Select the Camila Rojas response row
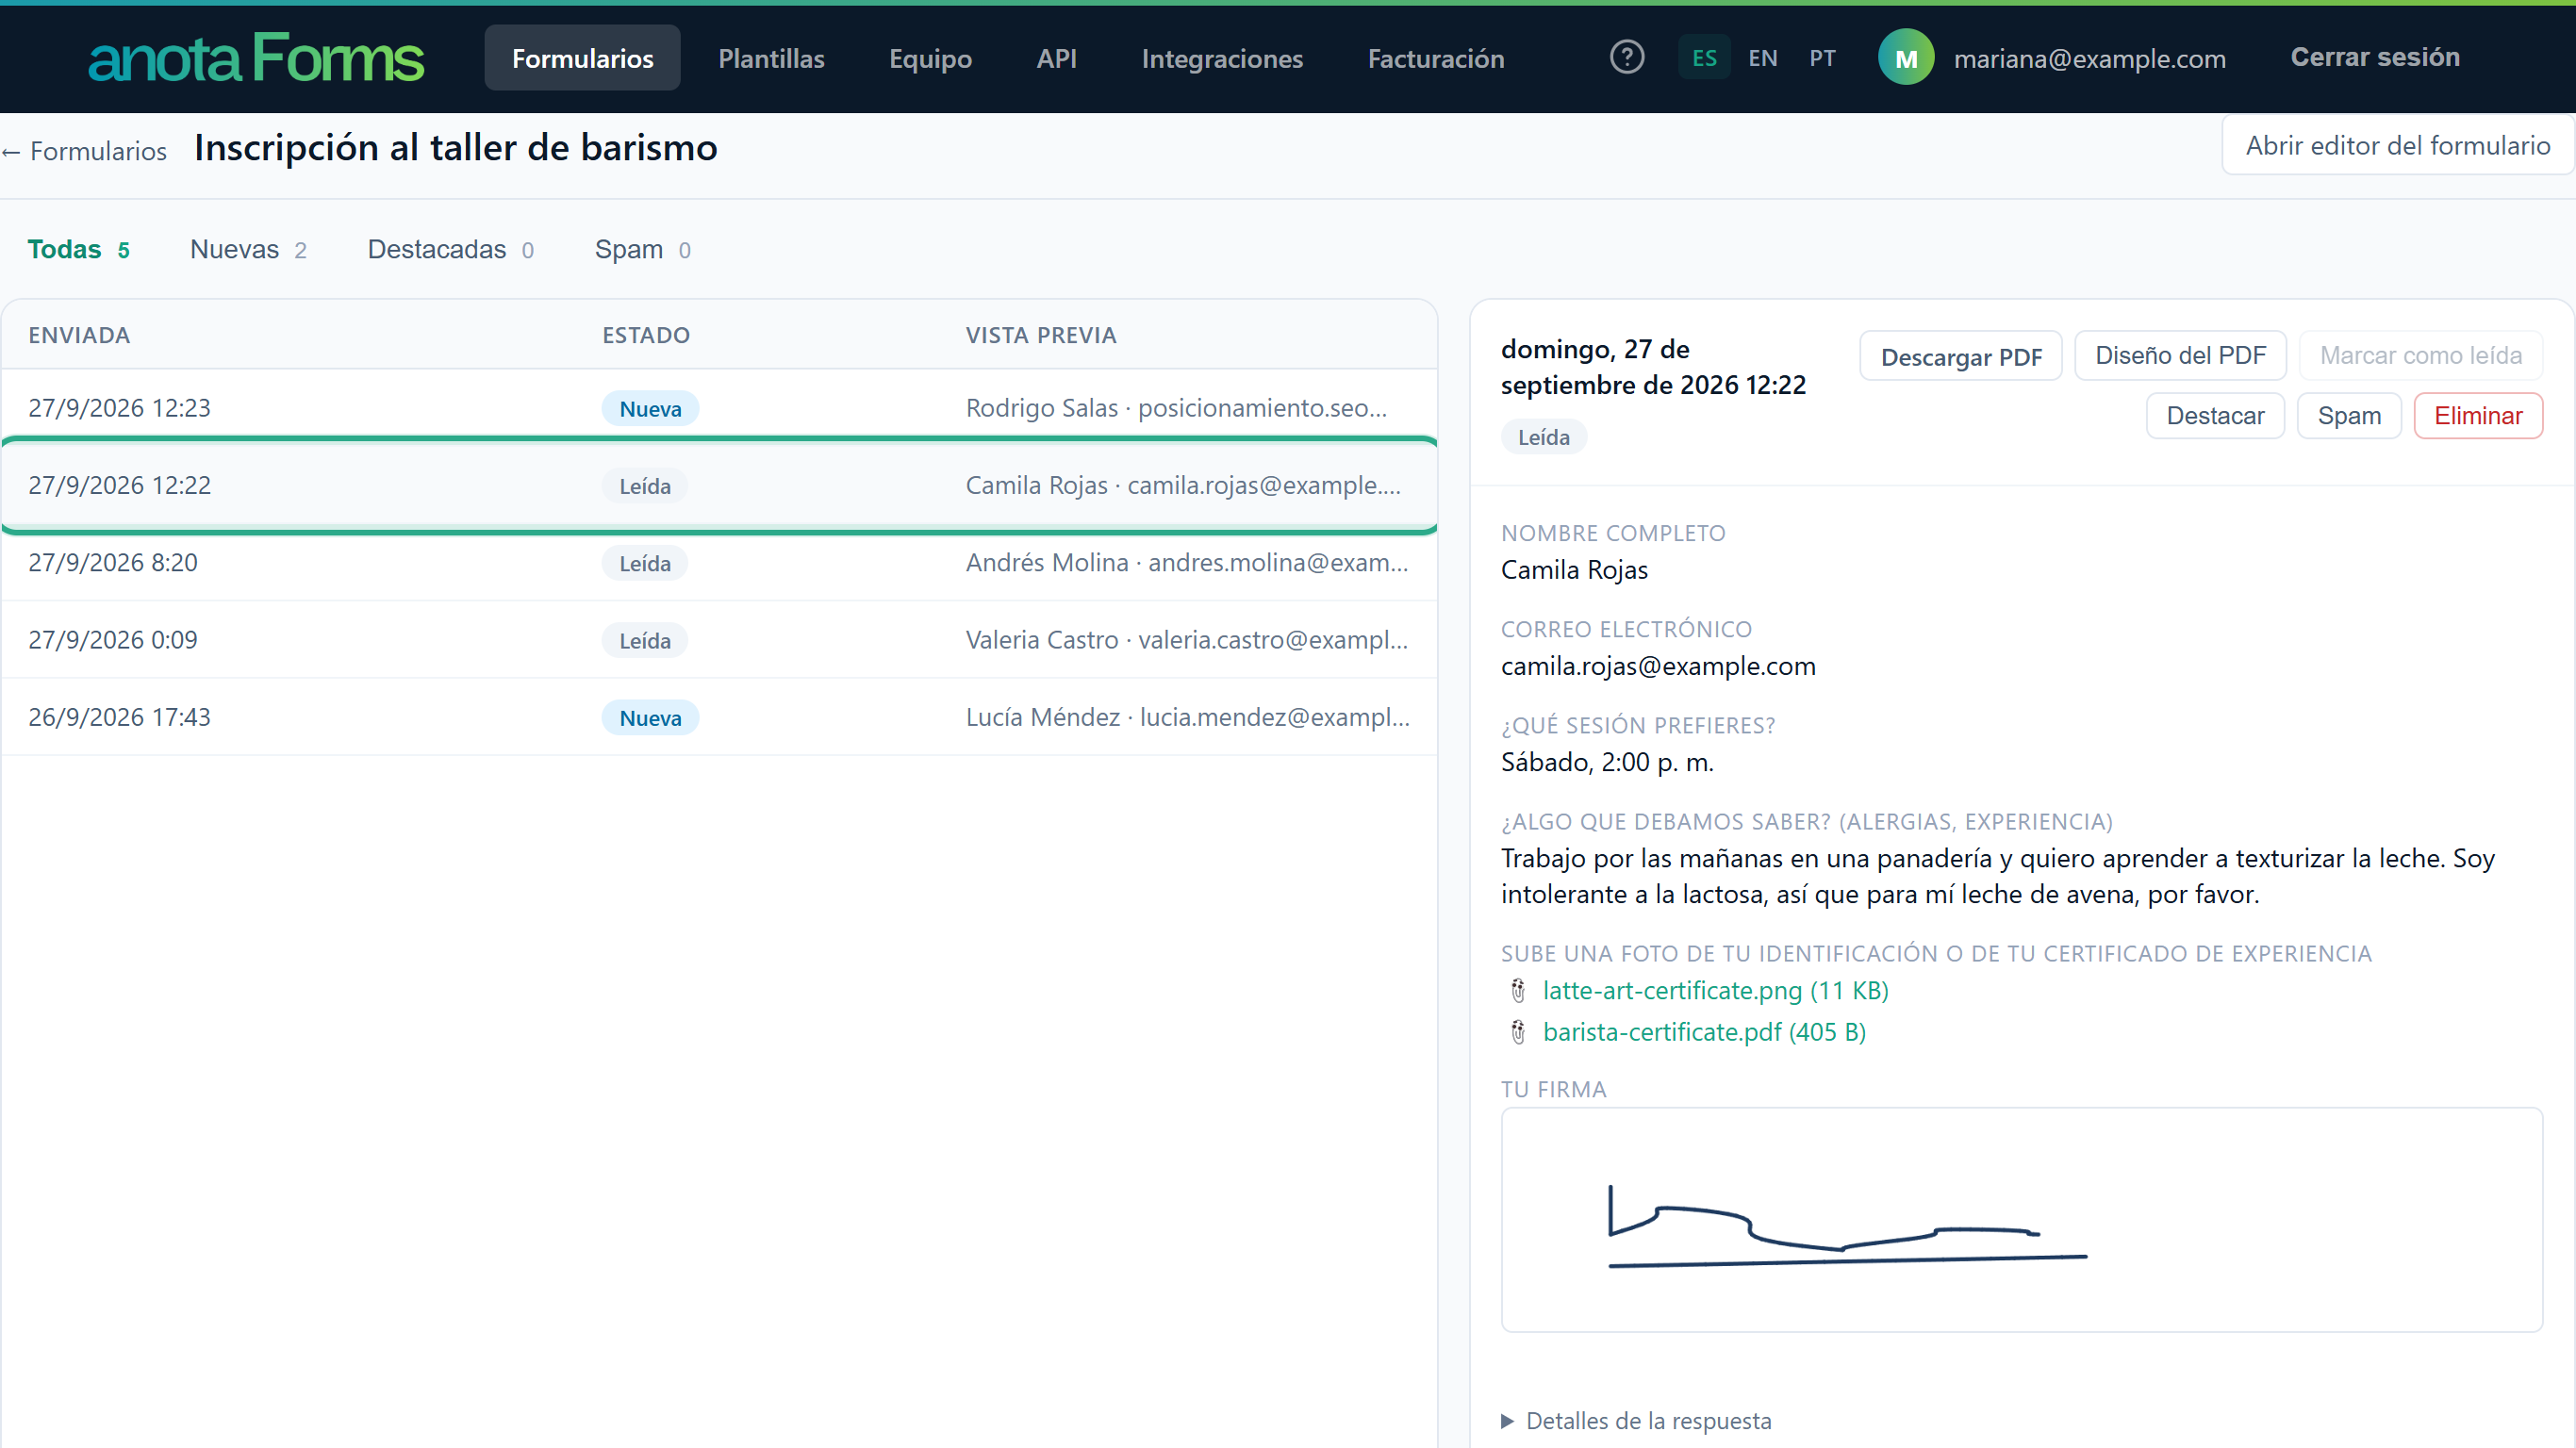This screenshot has width=2576, height=1448. point(719,486)
